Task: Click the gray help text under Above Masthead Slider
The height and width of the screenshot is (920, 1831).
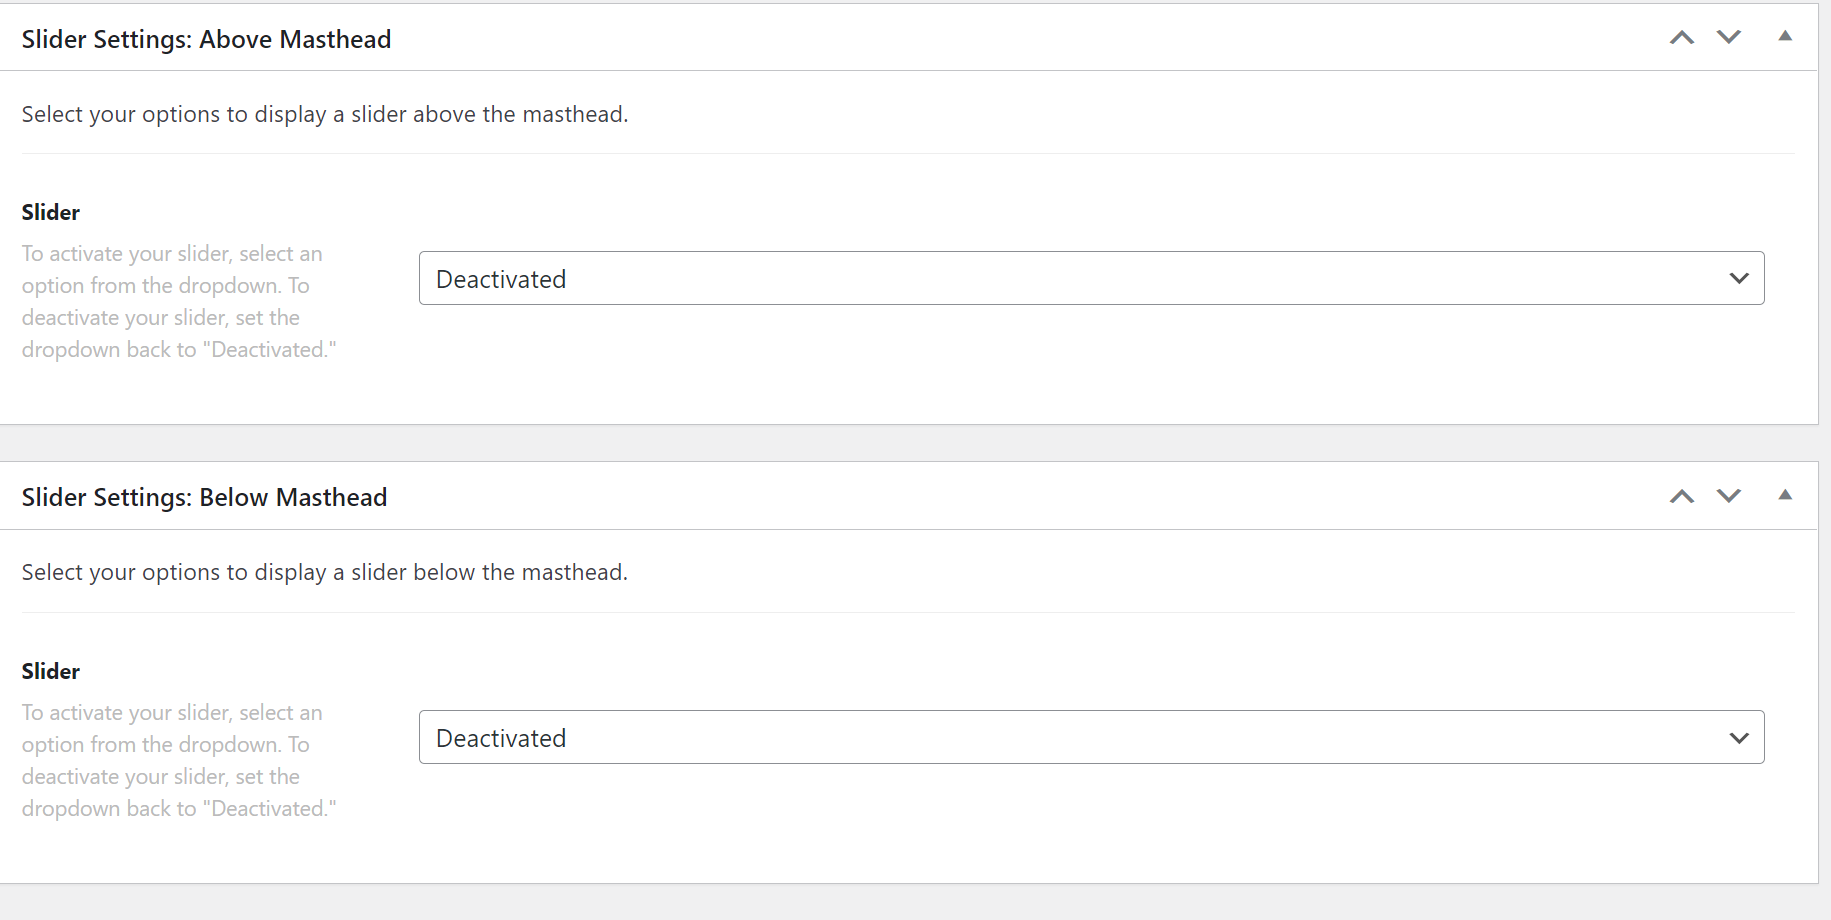Action: pyautogui.click(x=179, y=301)
